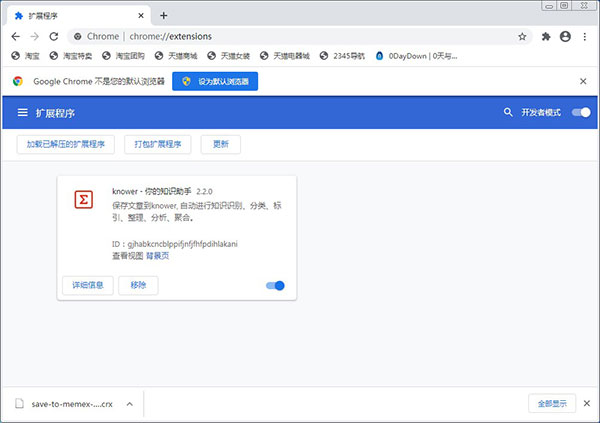The height and width of the screenshot is (423, 600).
Task: Click the knower - 你的知识助手 title
Action: click(152, 191)
